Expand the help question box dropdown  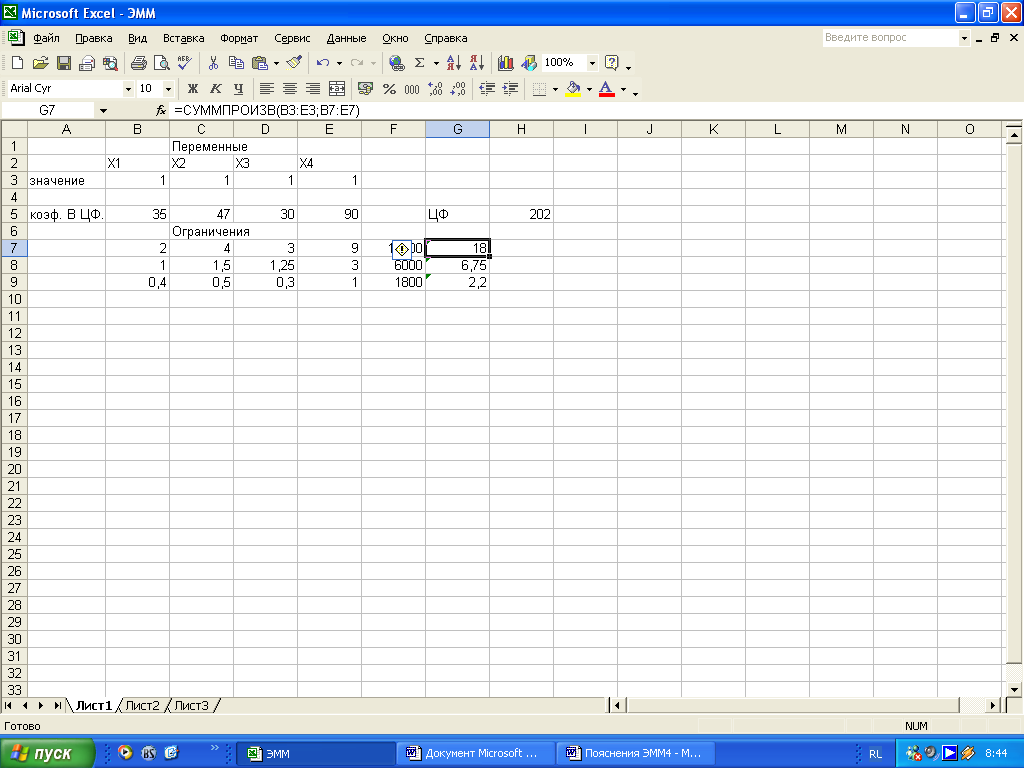click(964, 39)
